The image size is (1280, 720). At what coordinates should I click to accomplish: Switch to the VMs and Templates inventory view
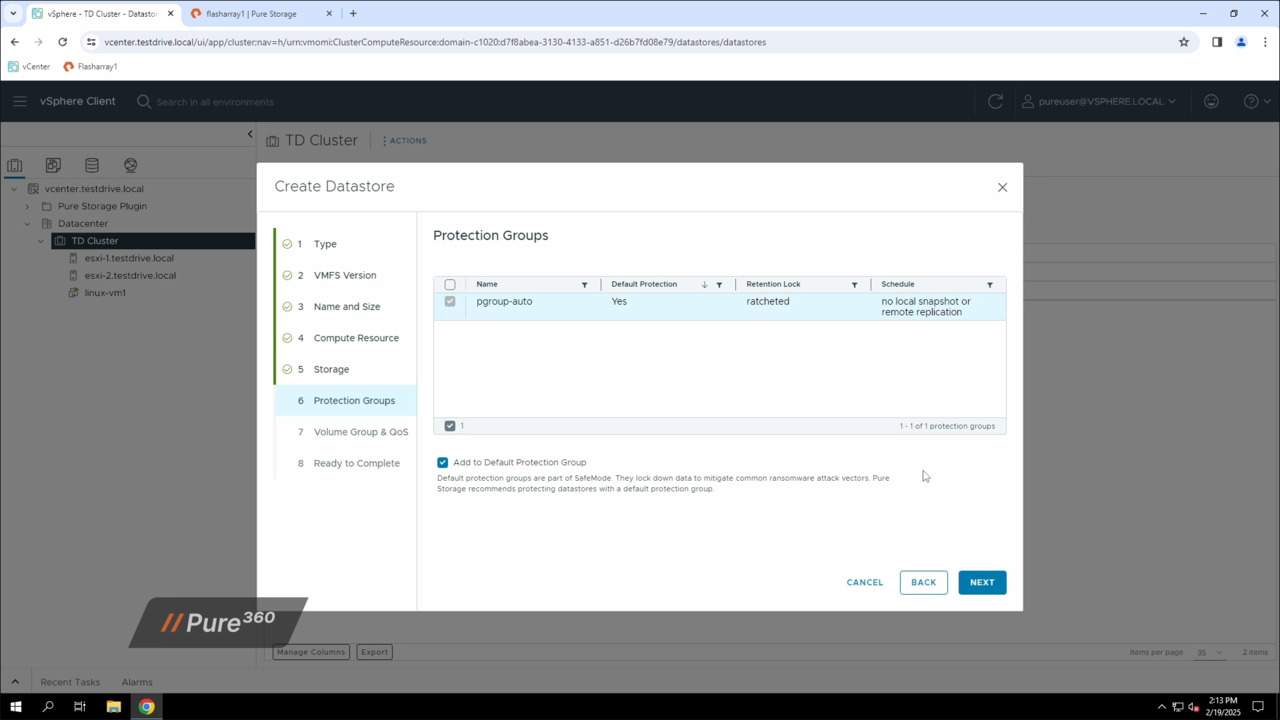[53, 166]
